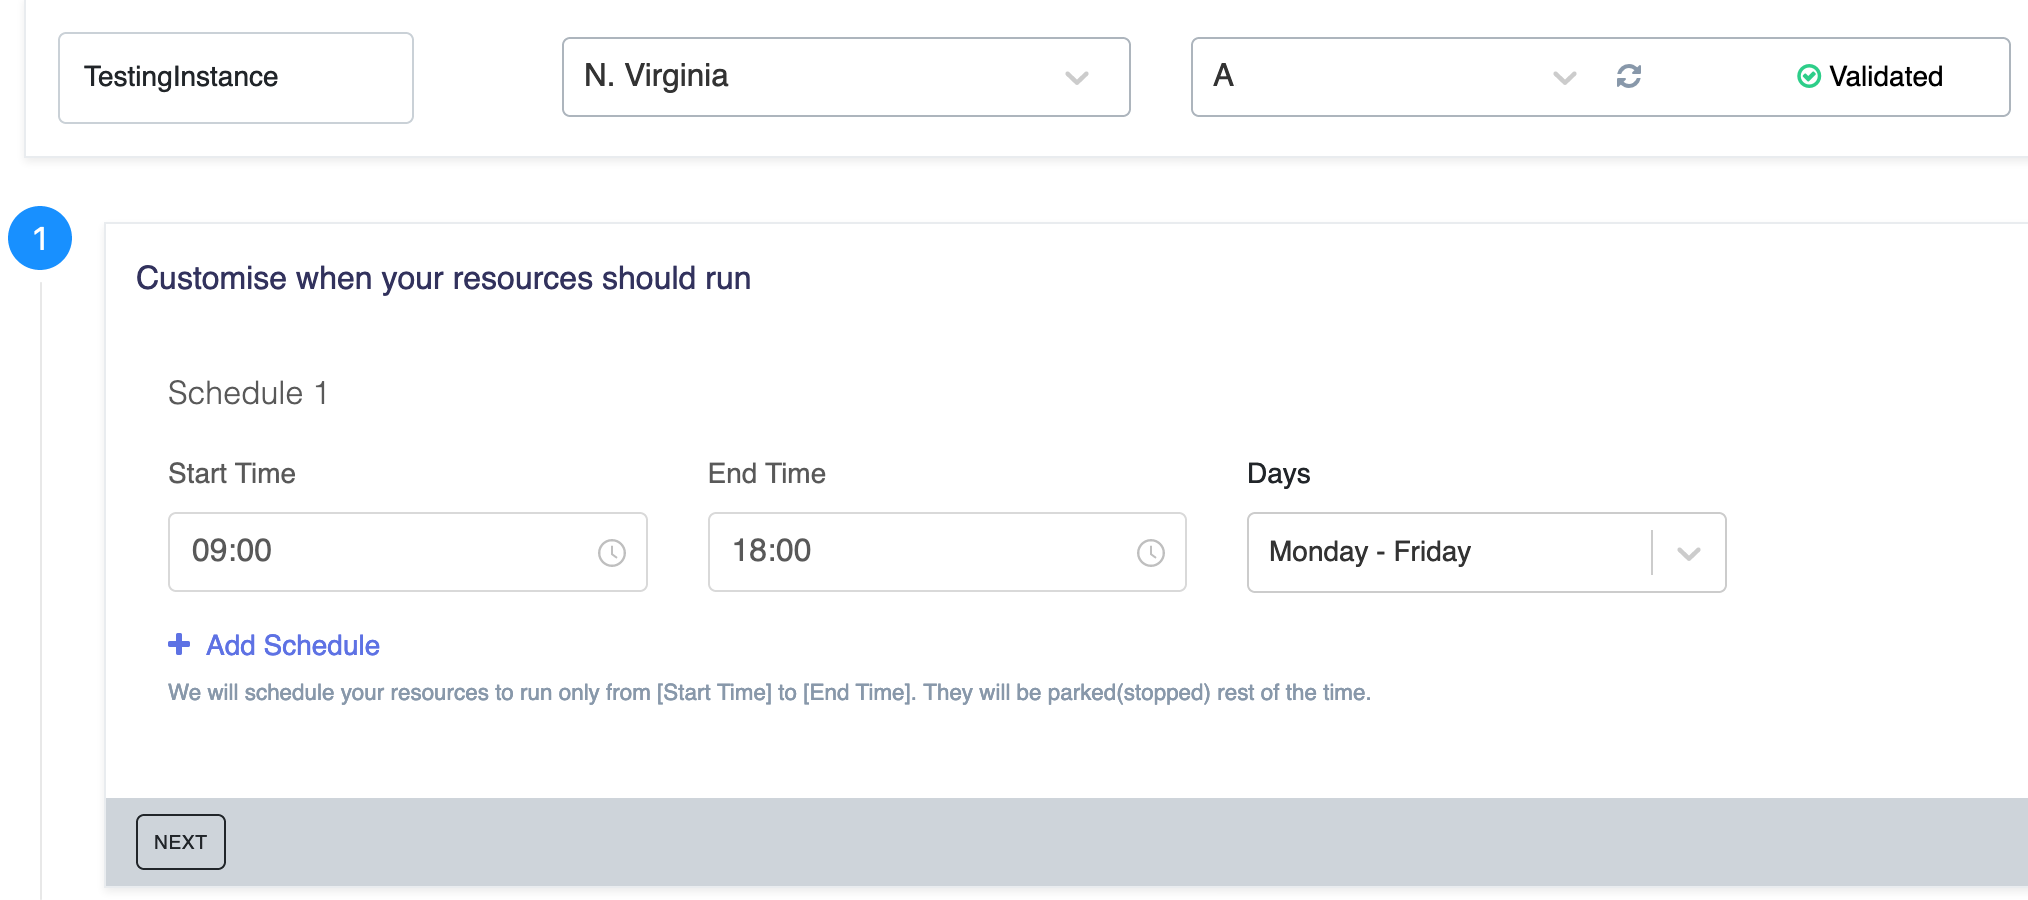Screen dimensions: 2028x900
Task: Click the End Time field showing 18:00
Action: [947, 552]
